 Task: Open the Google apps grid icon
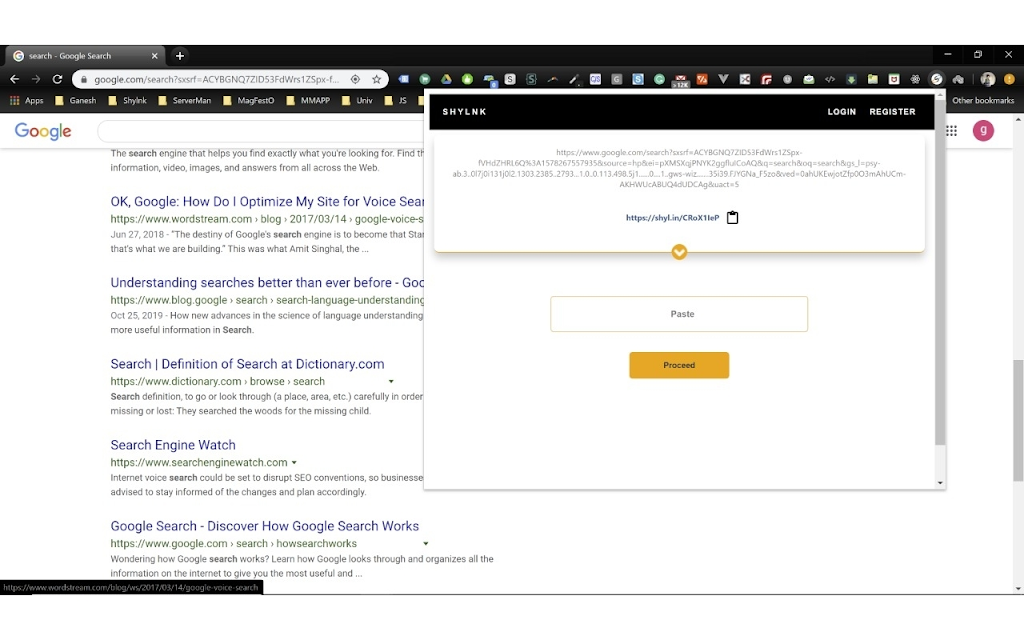(952, 131)
